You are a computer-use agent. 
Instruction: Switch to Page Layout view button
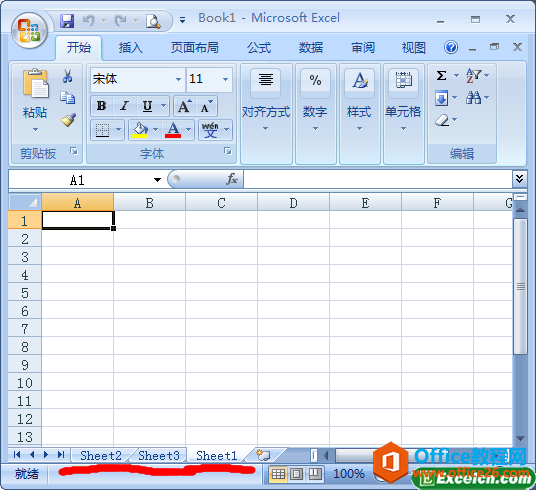point(296,474)
